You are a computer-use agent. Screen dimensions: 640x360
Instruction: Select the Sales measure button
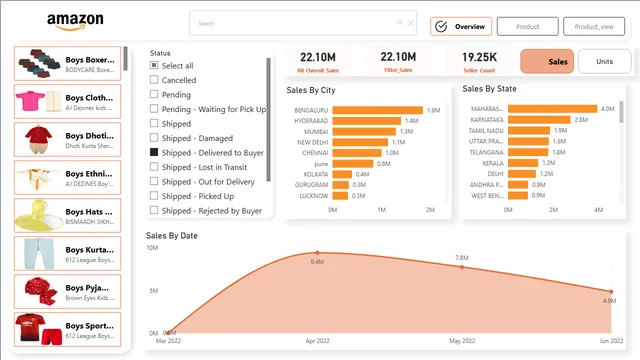(x=547, y=62)
